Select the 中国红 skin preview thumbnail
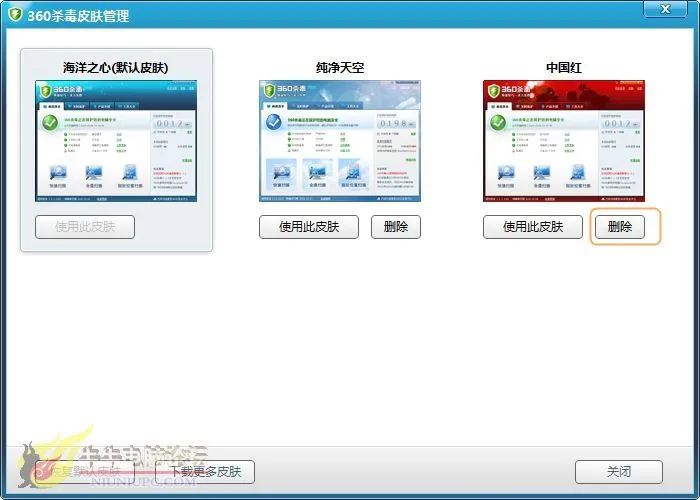 564,141
